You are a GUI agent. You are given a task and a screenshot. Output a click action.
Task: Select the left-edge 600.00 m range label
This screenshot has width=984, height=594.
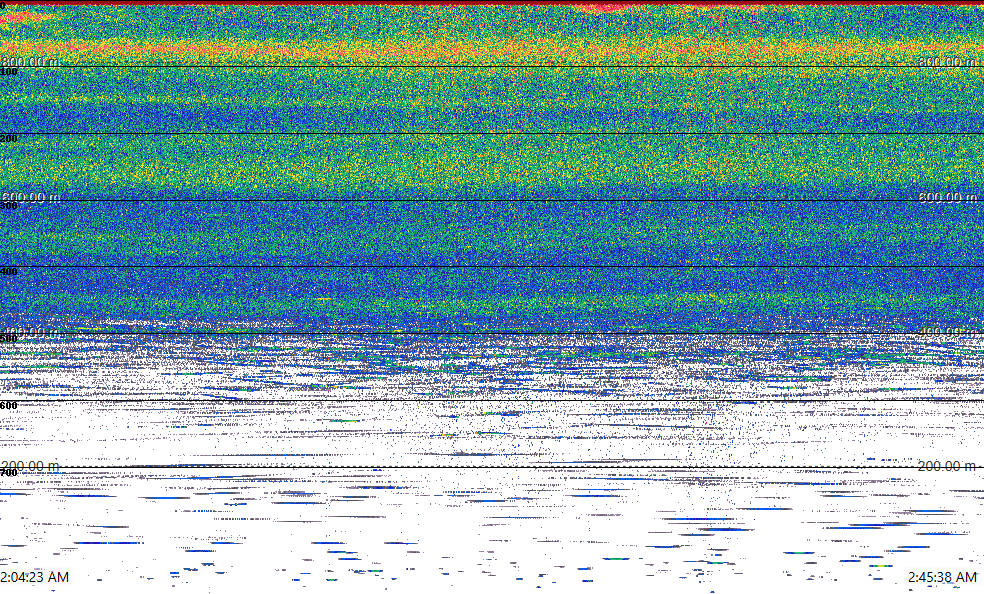[30, 197]
